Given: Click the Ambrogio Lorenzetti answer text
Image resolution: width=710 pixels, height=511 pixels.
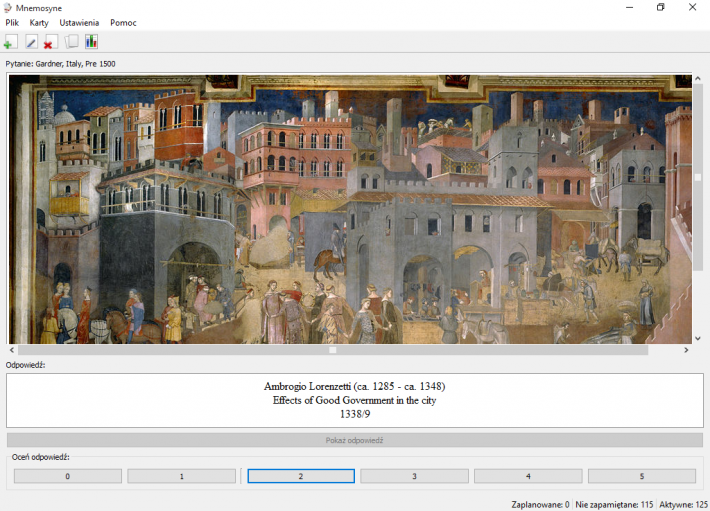Looking at the screenshot, I should 355,386.
